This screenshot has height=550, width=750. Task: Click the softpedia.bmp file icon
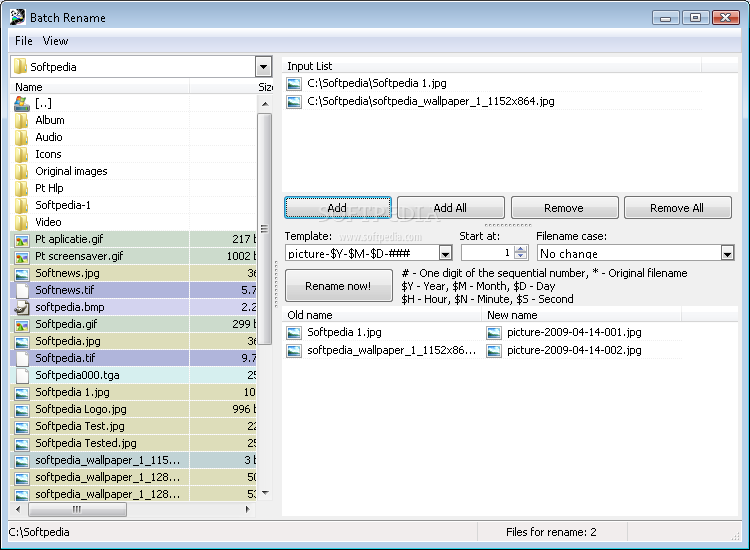pyautogui.click(x=22, y=308)
